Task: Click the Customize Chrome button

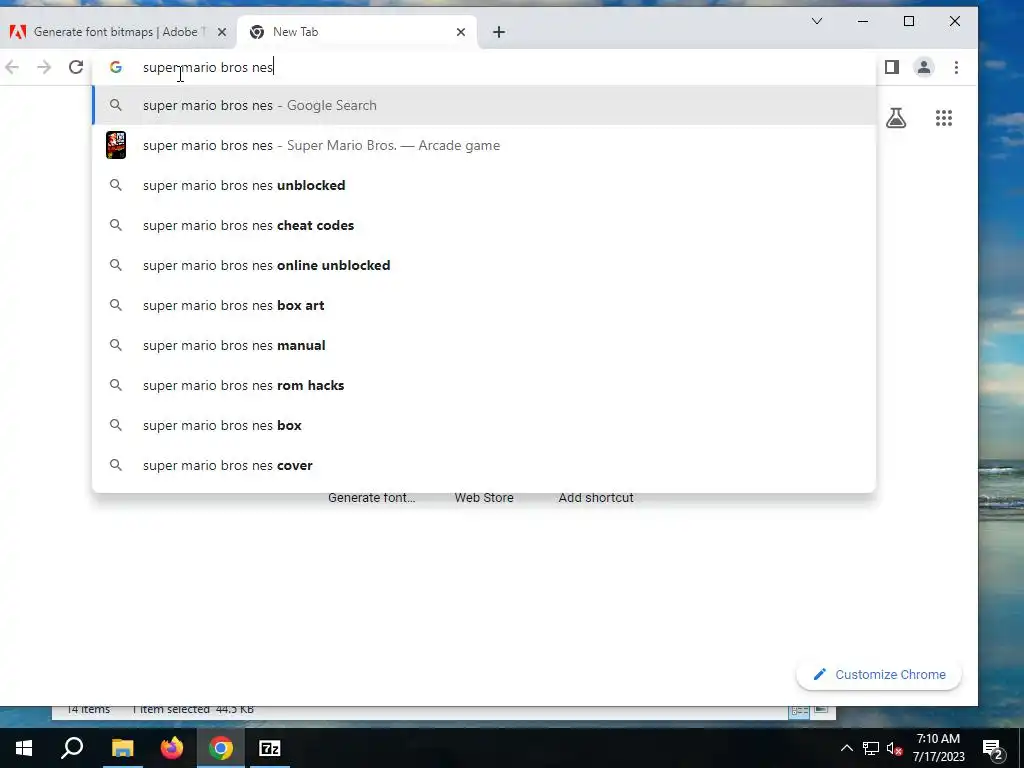Action: click(879, 675)
